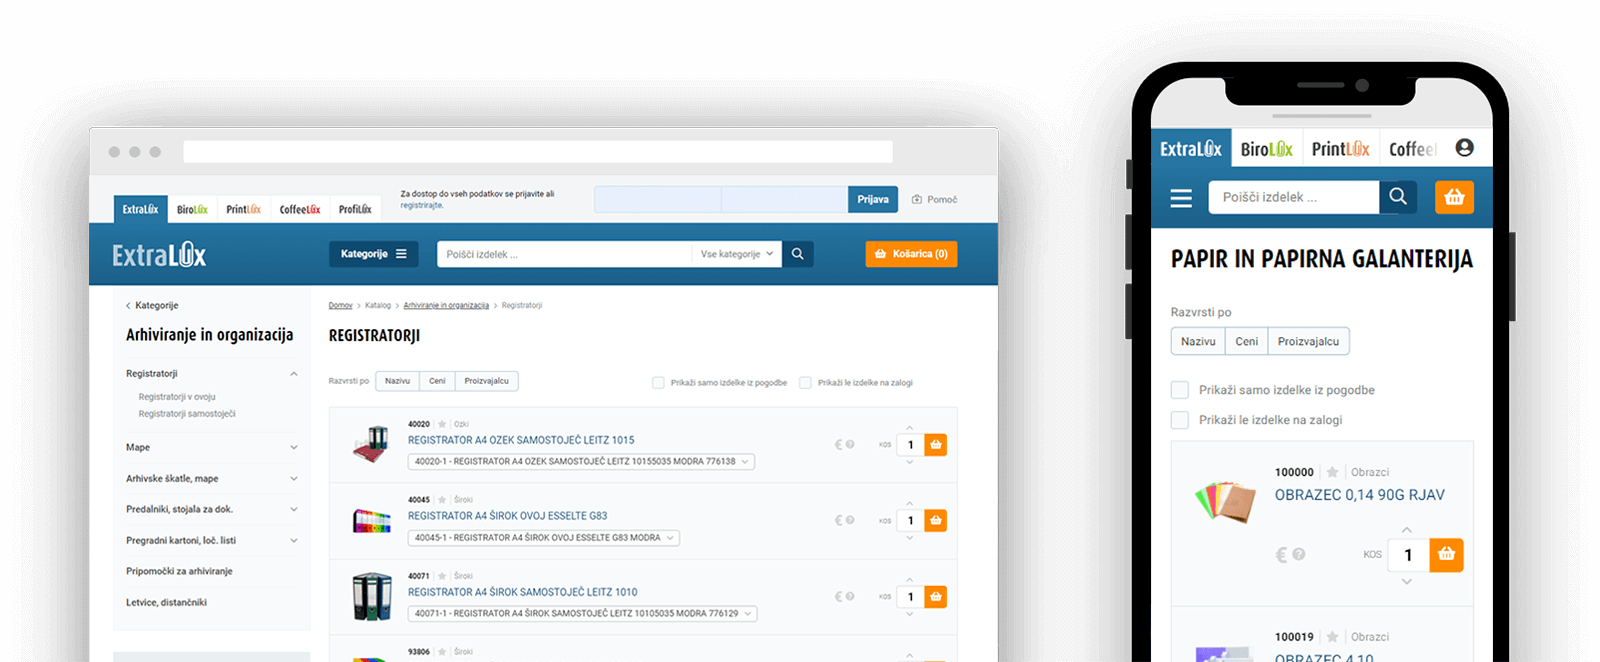Select the PrintLux tab on the phone

[x=1341, y=149]
